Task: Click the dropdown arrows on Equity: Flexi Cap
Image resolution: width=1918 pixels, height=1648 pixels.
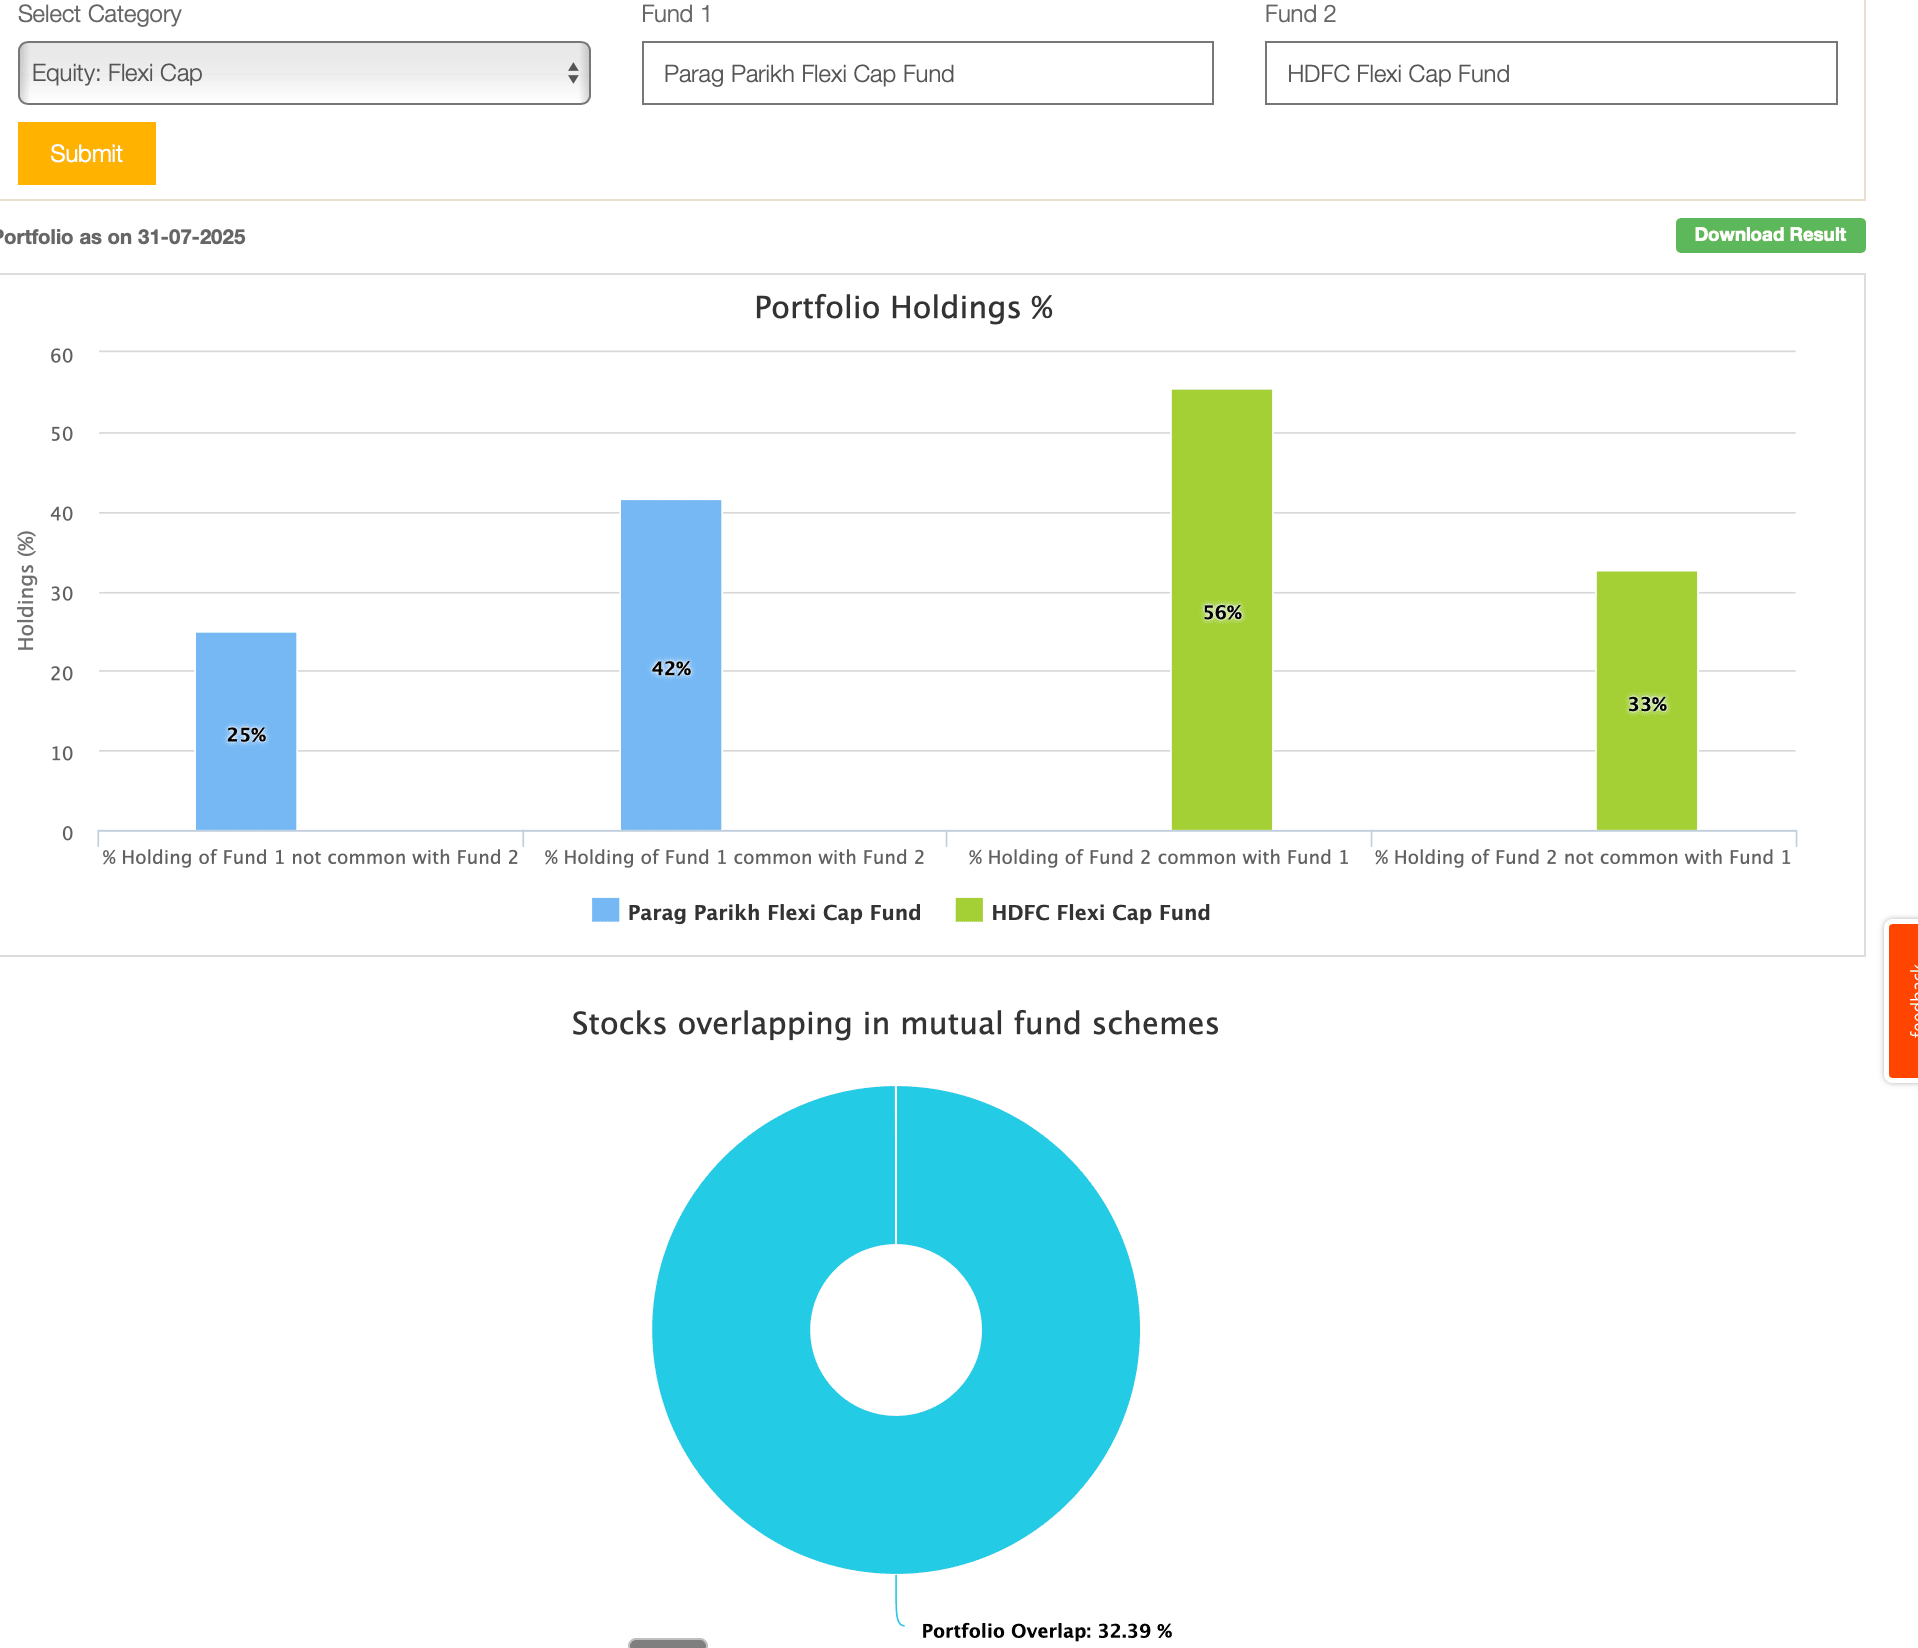Action: (573, 73)
